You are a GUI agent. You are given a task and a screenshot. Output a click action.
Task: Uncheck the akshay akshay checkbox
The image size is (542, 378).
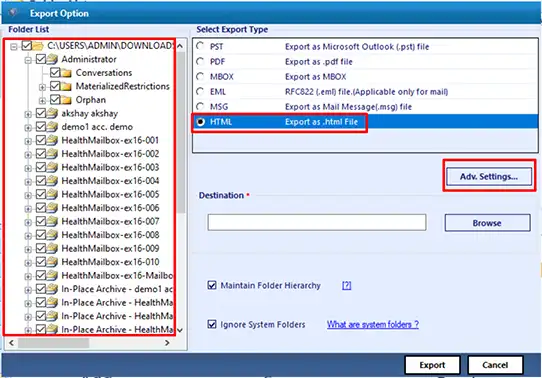[x=41, y=113]
